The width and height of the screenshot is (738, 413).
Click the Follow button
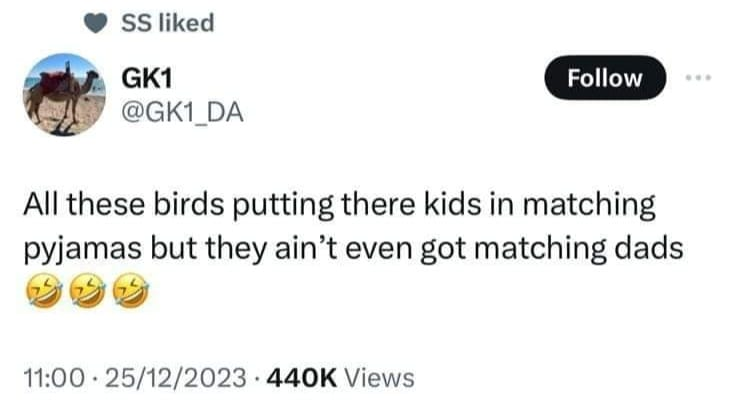click(x=604, y=78)
